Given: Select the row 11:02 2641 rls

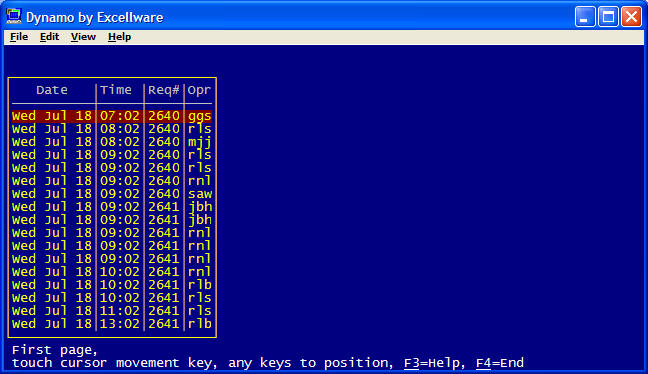Looking at the screenshot, I should (x=112, y=311).
